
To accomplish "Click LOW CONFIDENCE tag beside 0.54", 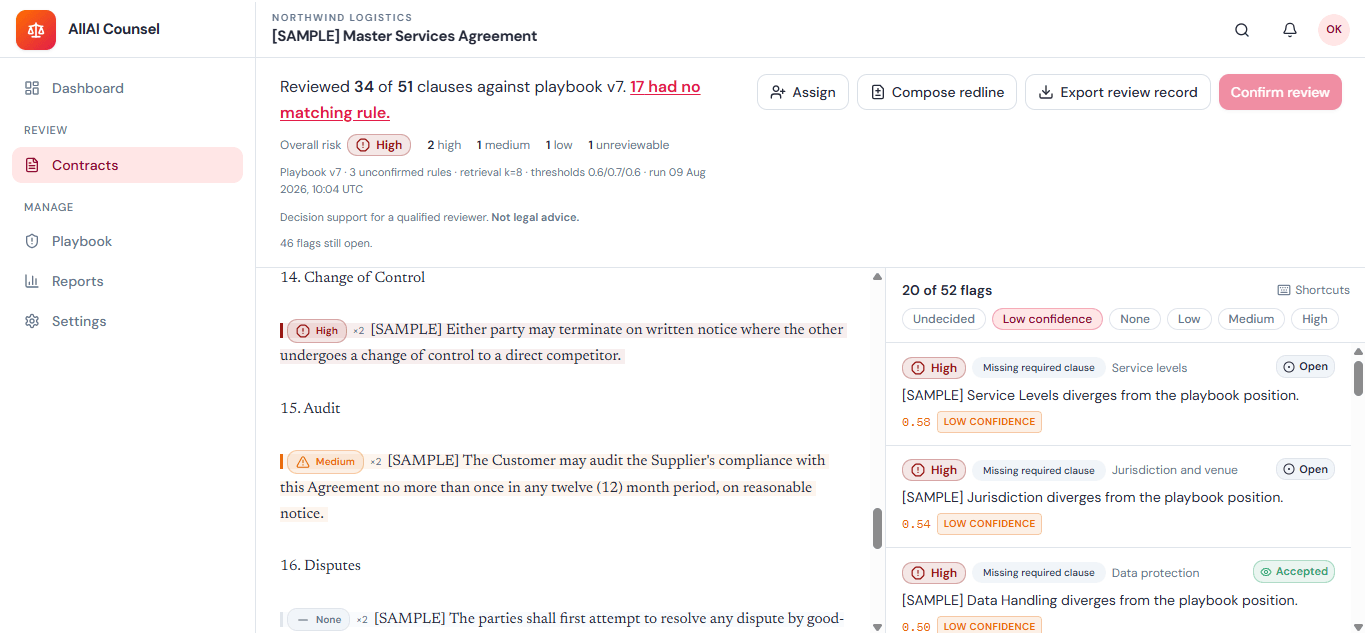I will (x=989, y=524).
